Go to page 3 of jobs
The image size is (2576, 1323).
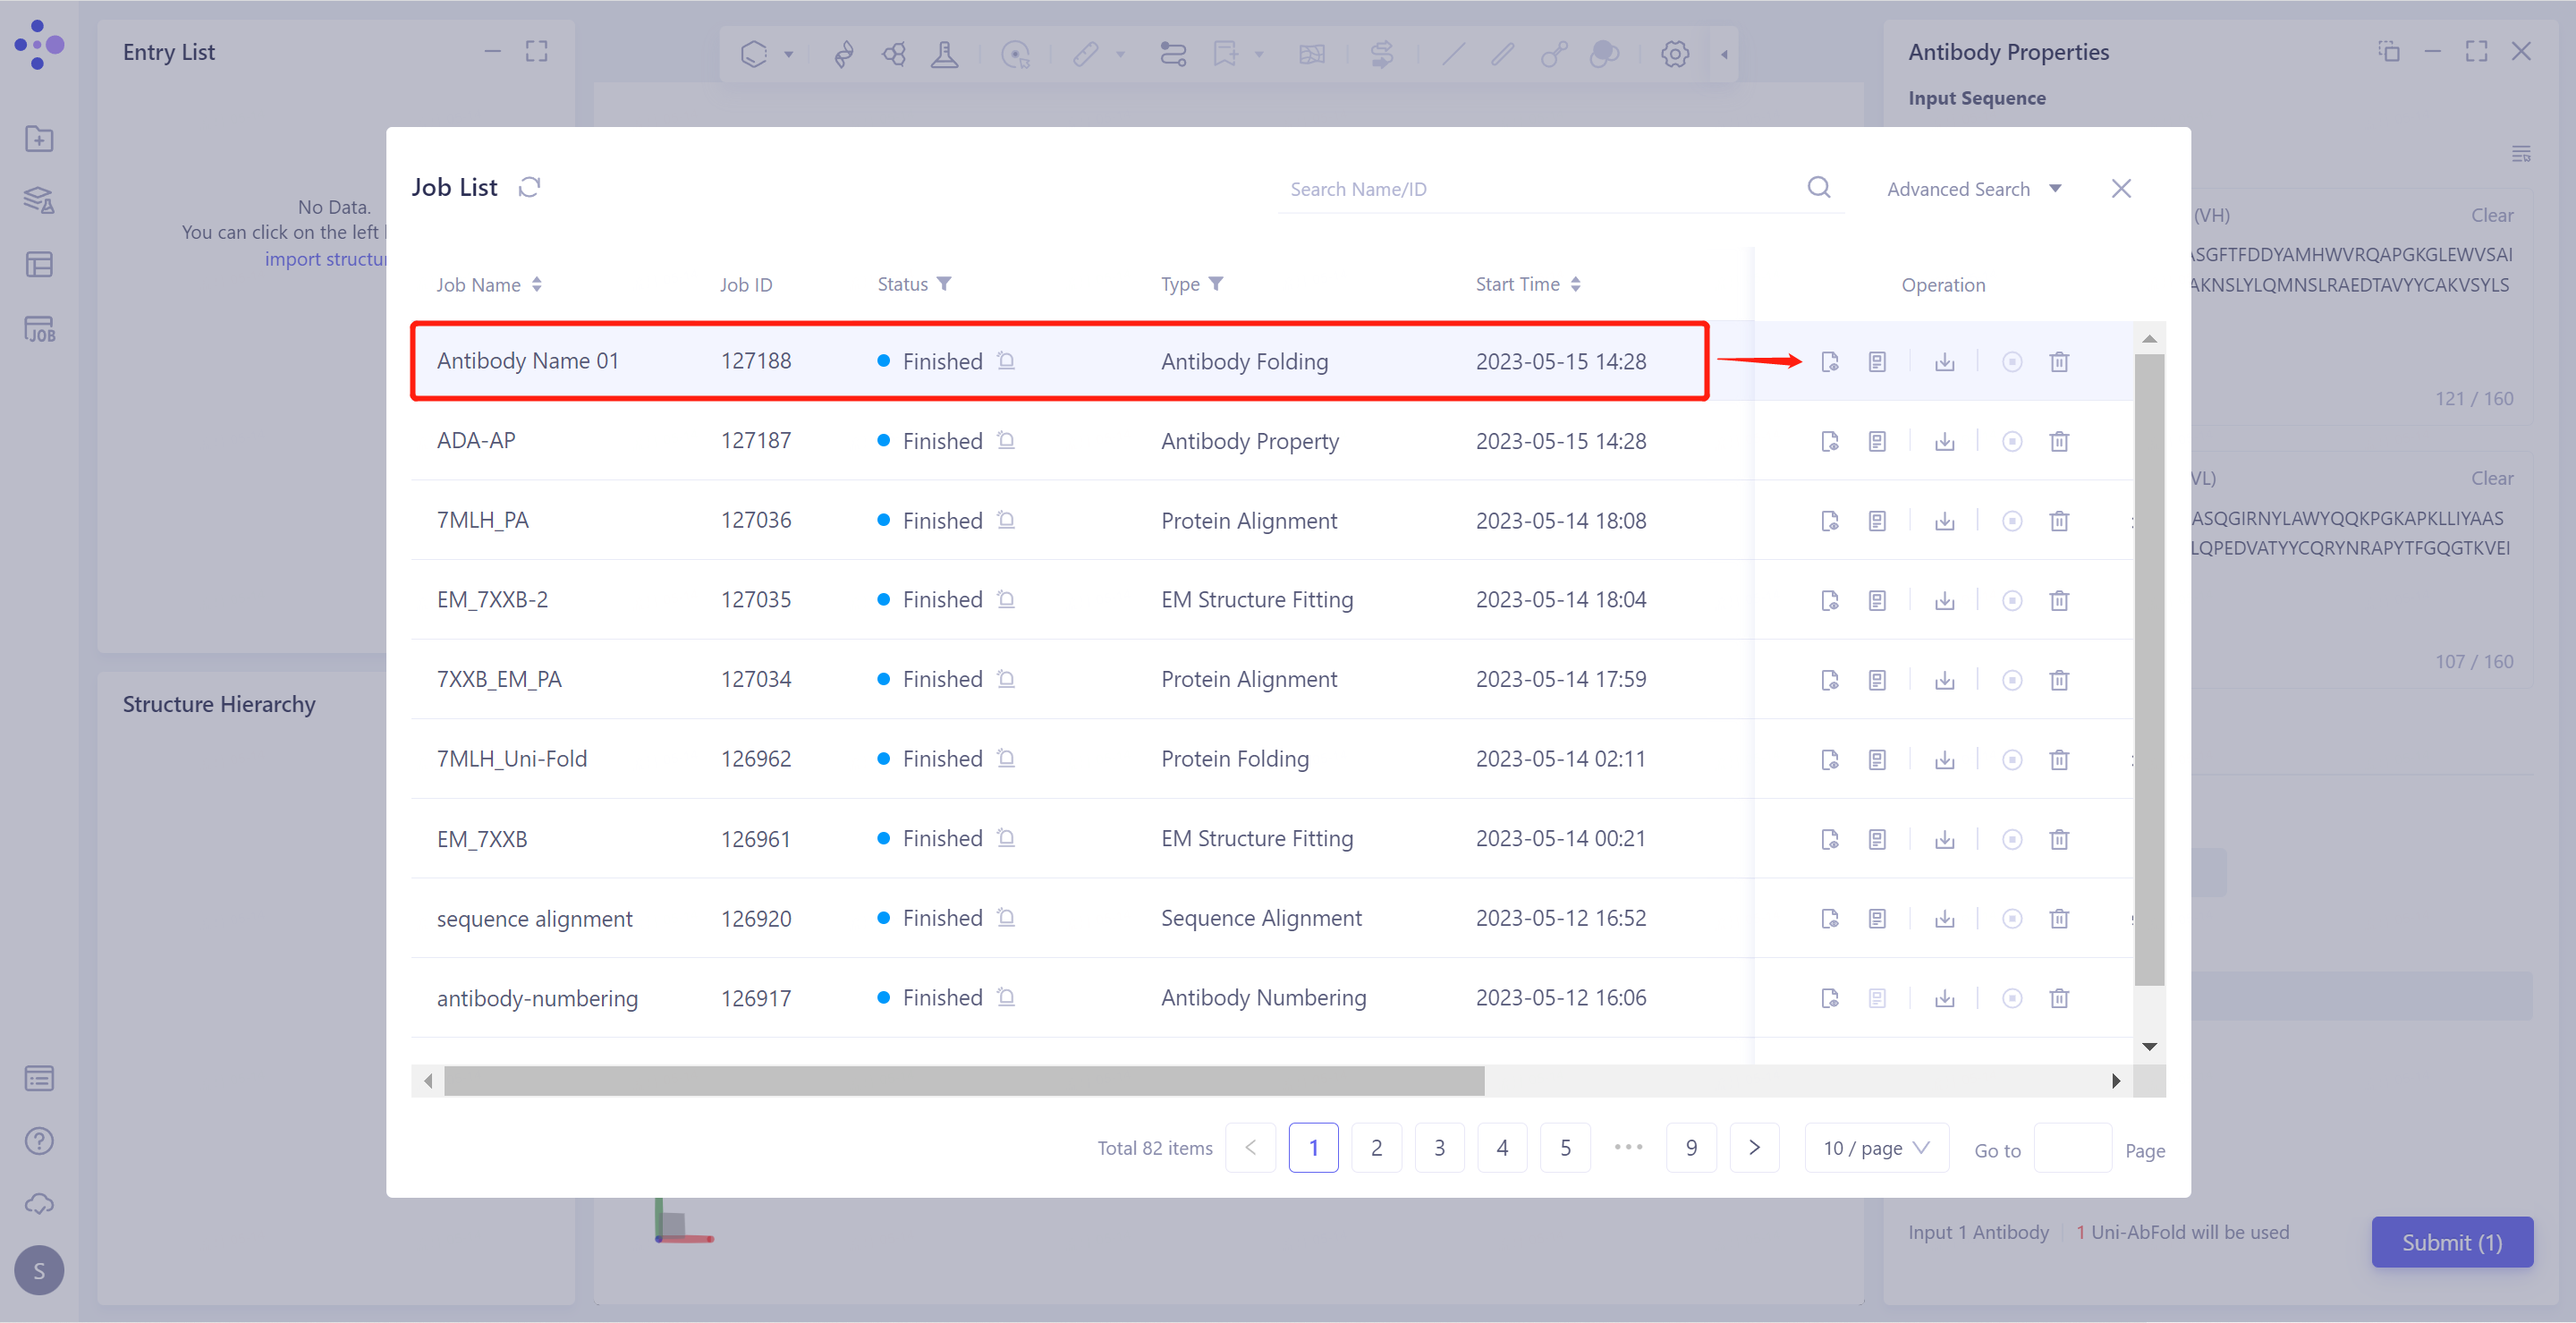coord(1438,1147)
